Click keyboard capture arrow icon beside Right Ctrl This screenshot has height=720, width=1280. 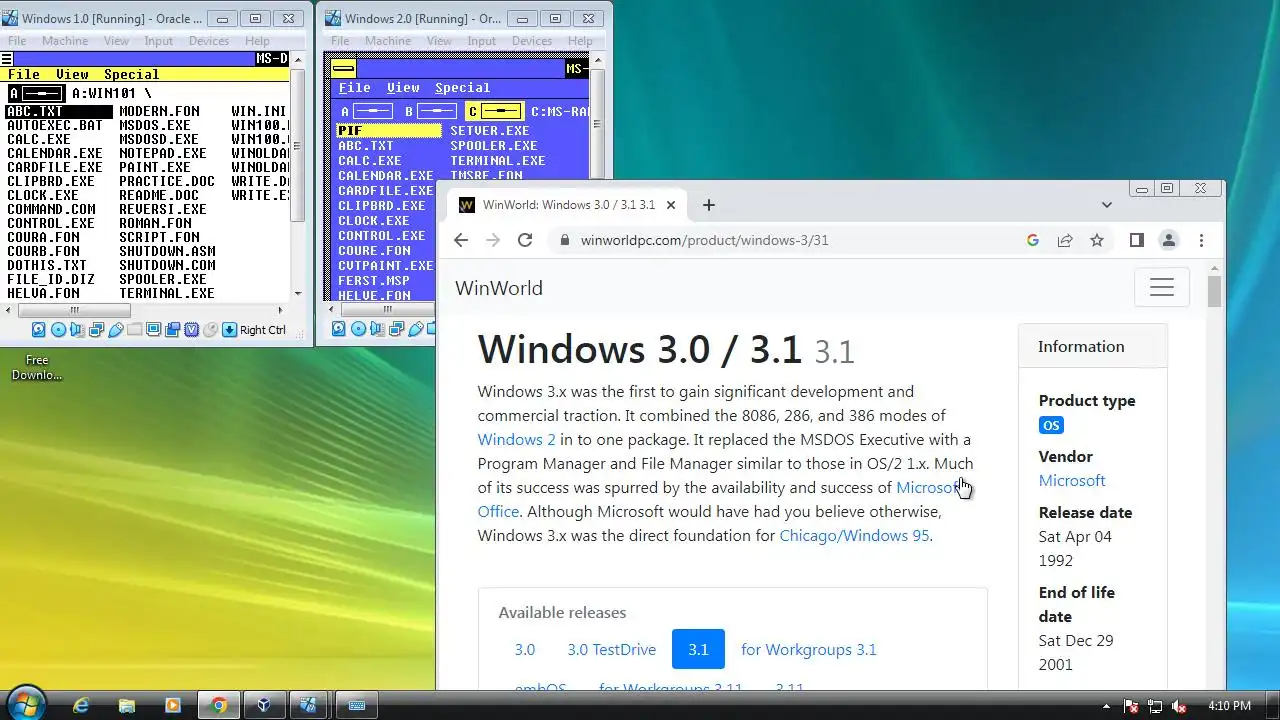229,330
